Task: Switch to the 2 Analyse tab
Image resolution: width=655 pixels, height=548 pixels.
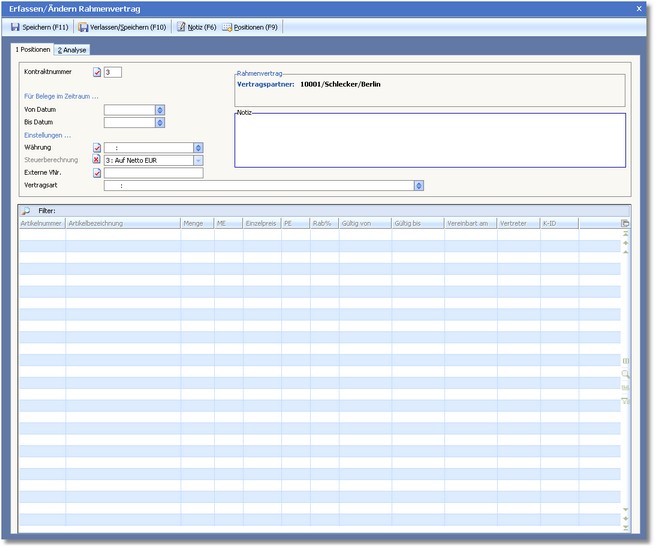Action: 72,49
